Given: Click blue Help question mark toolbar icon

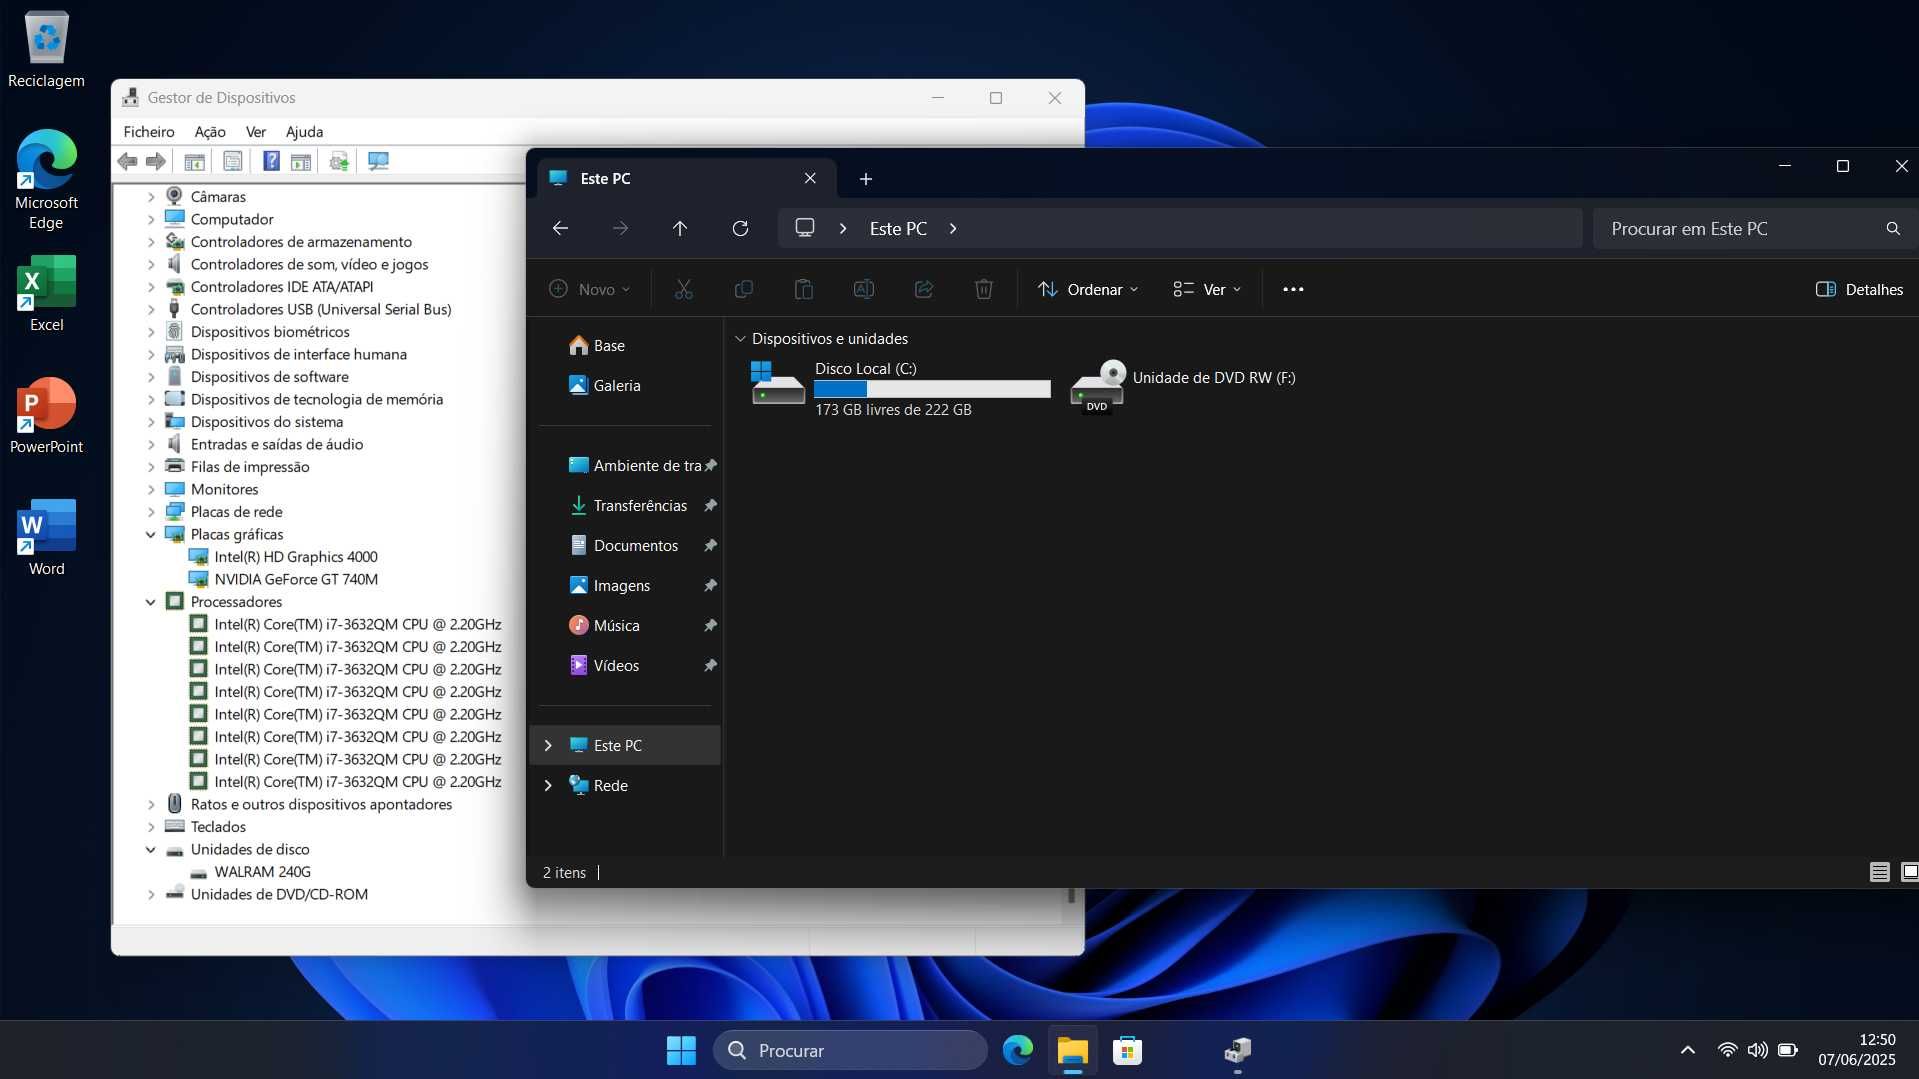Looking at the screenshot, I should pyautogui.click(x=271, y=161).
